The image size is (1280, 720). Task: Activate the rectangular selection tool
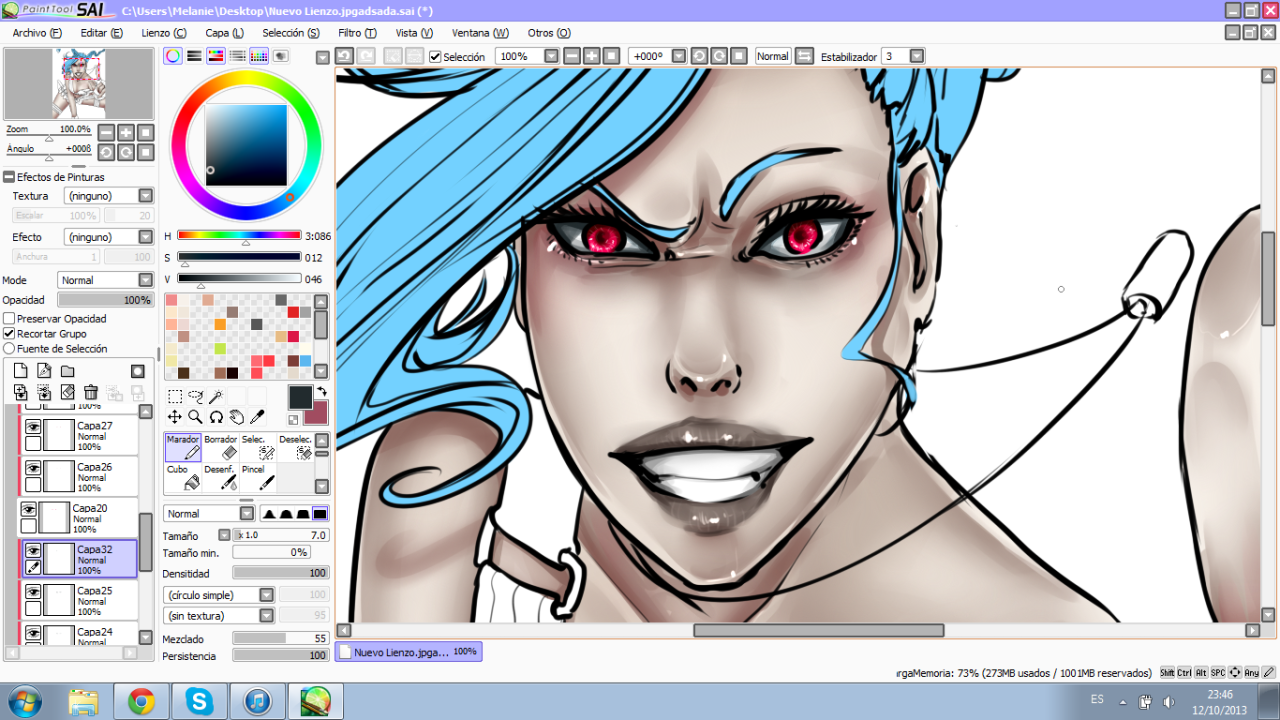[175, 397]
